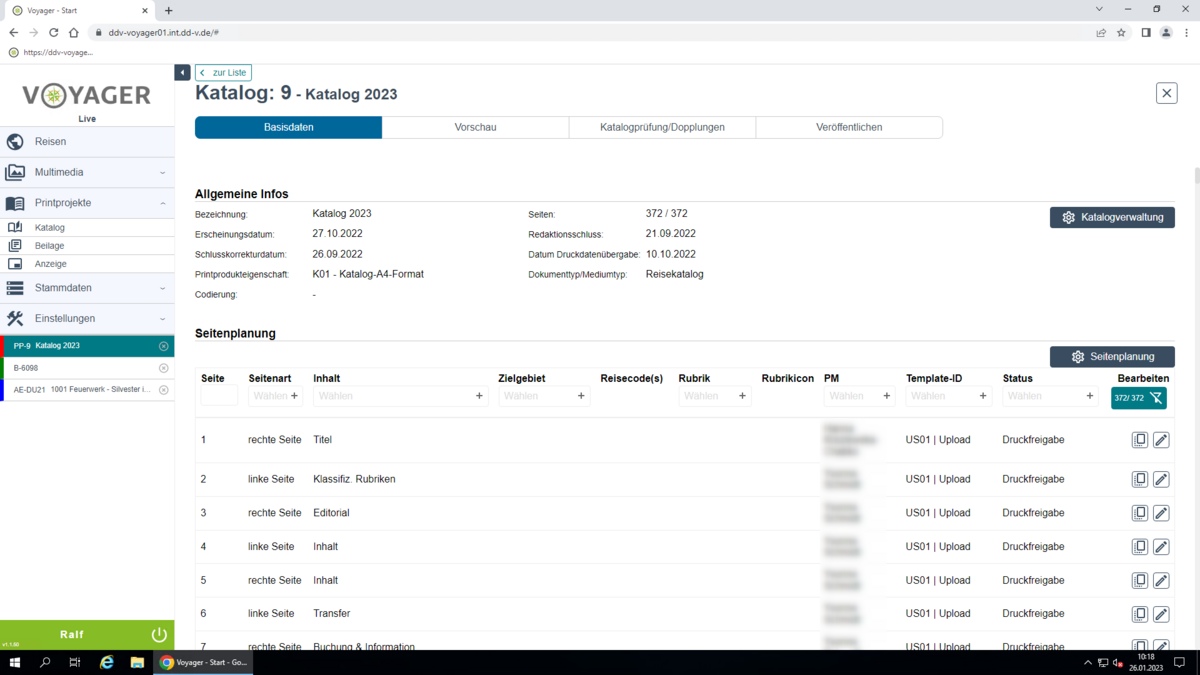Image resolution: width=1200 pixels, height=675 pixels.
Task: Open the PM filter dropdown
Action: (x=859, y=396)
